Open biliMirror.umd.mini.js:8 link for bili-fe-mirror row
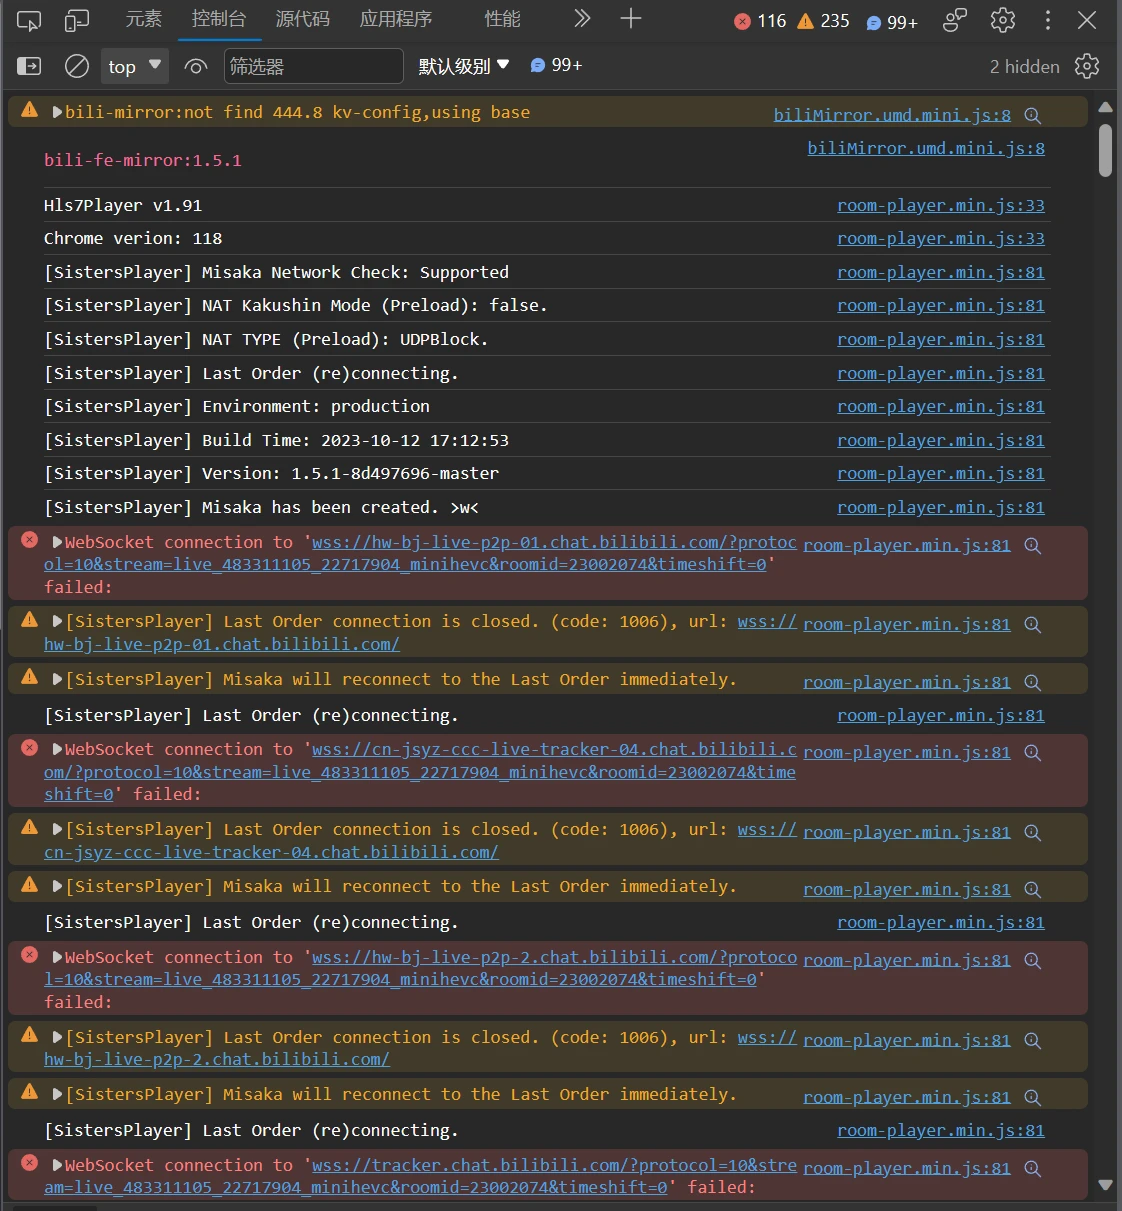The image size is (1122, 1211). [926, 148]
